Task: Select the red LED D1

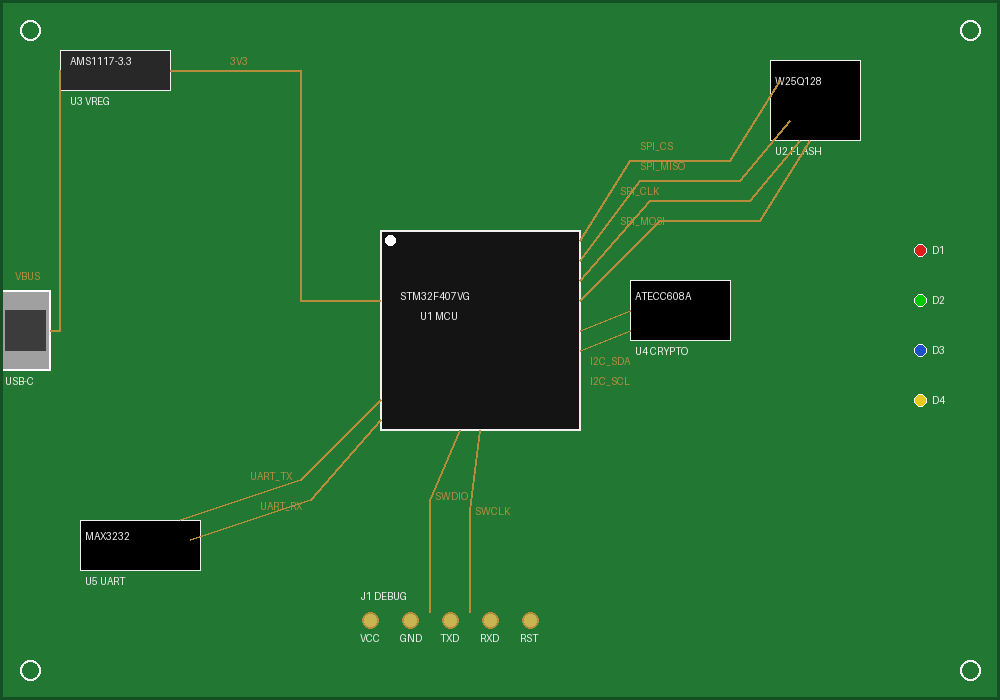Action: [x=920, y=251]
